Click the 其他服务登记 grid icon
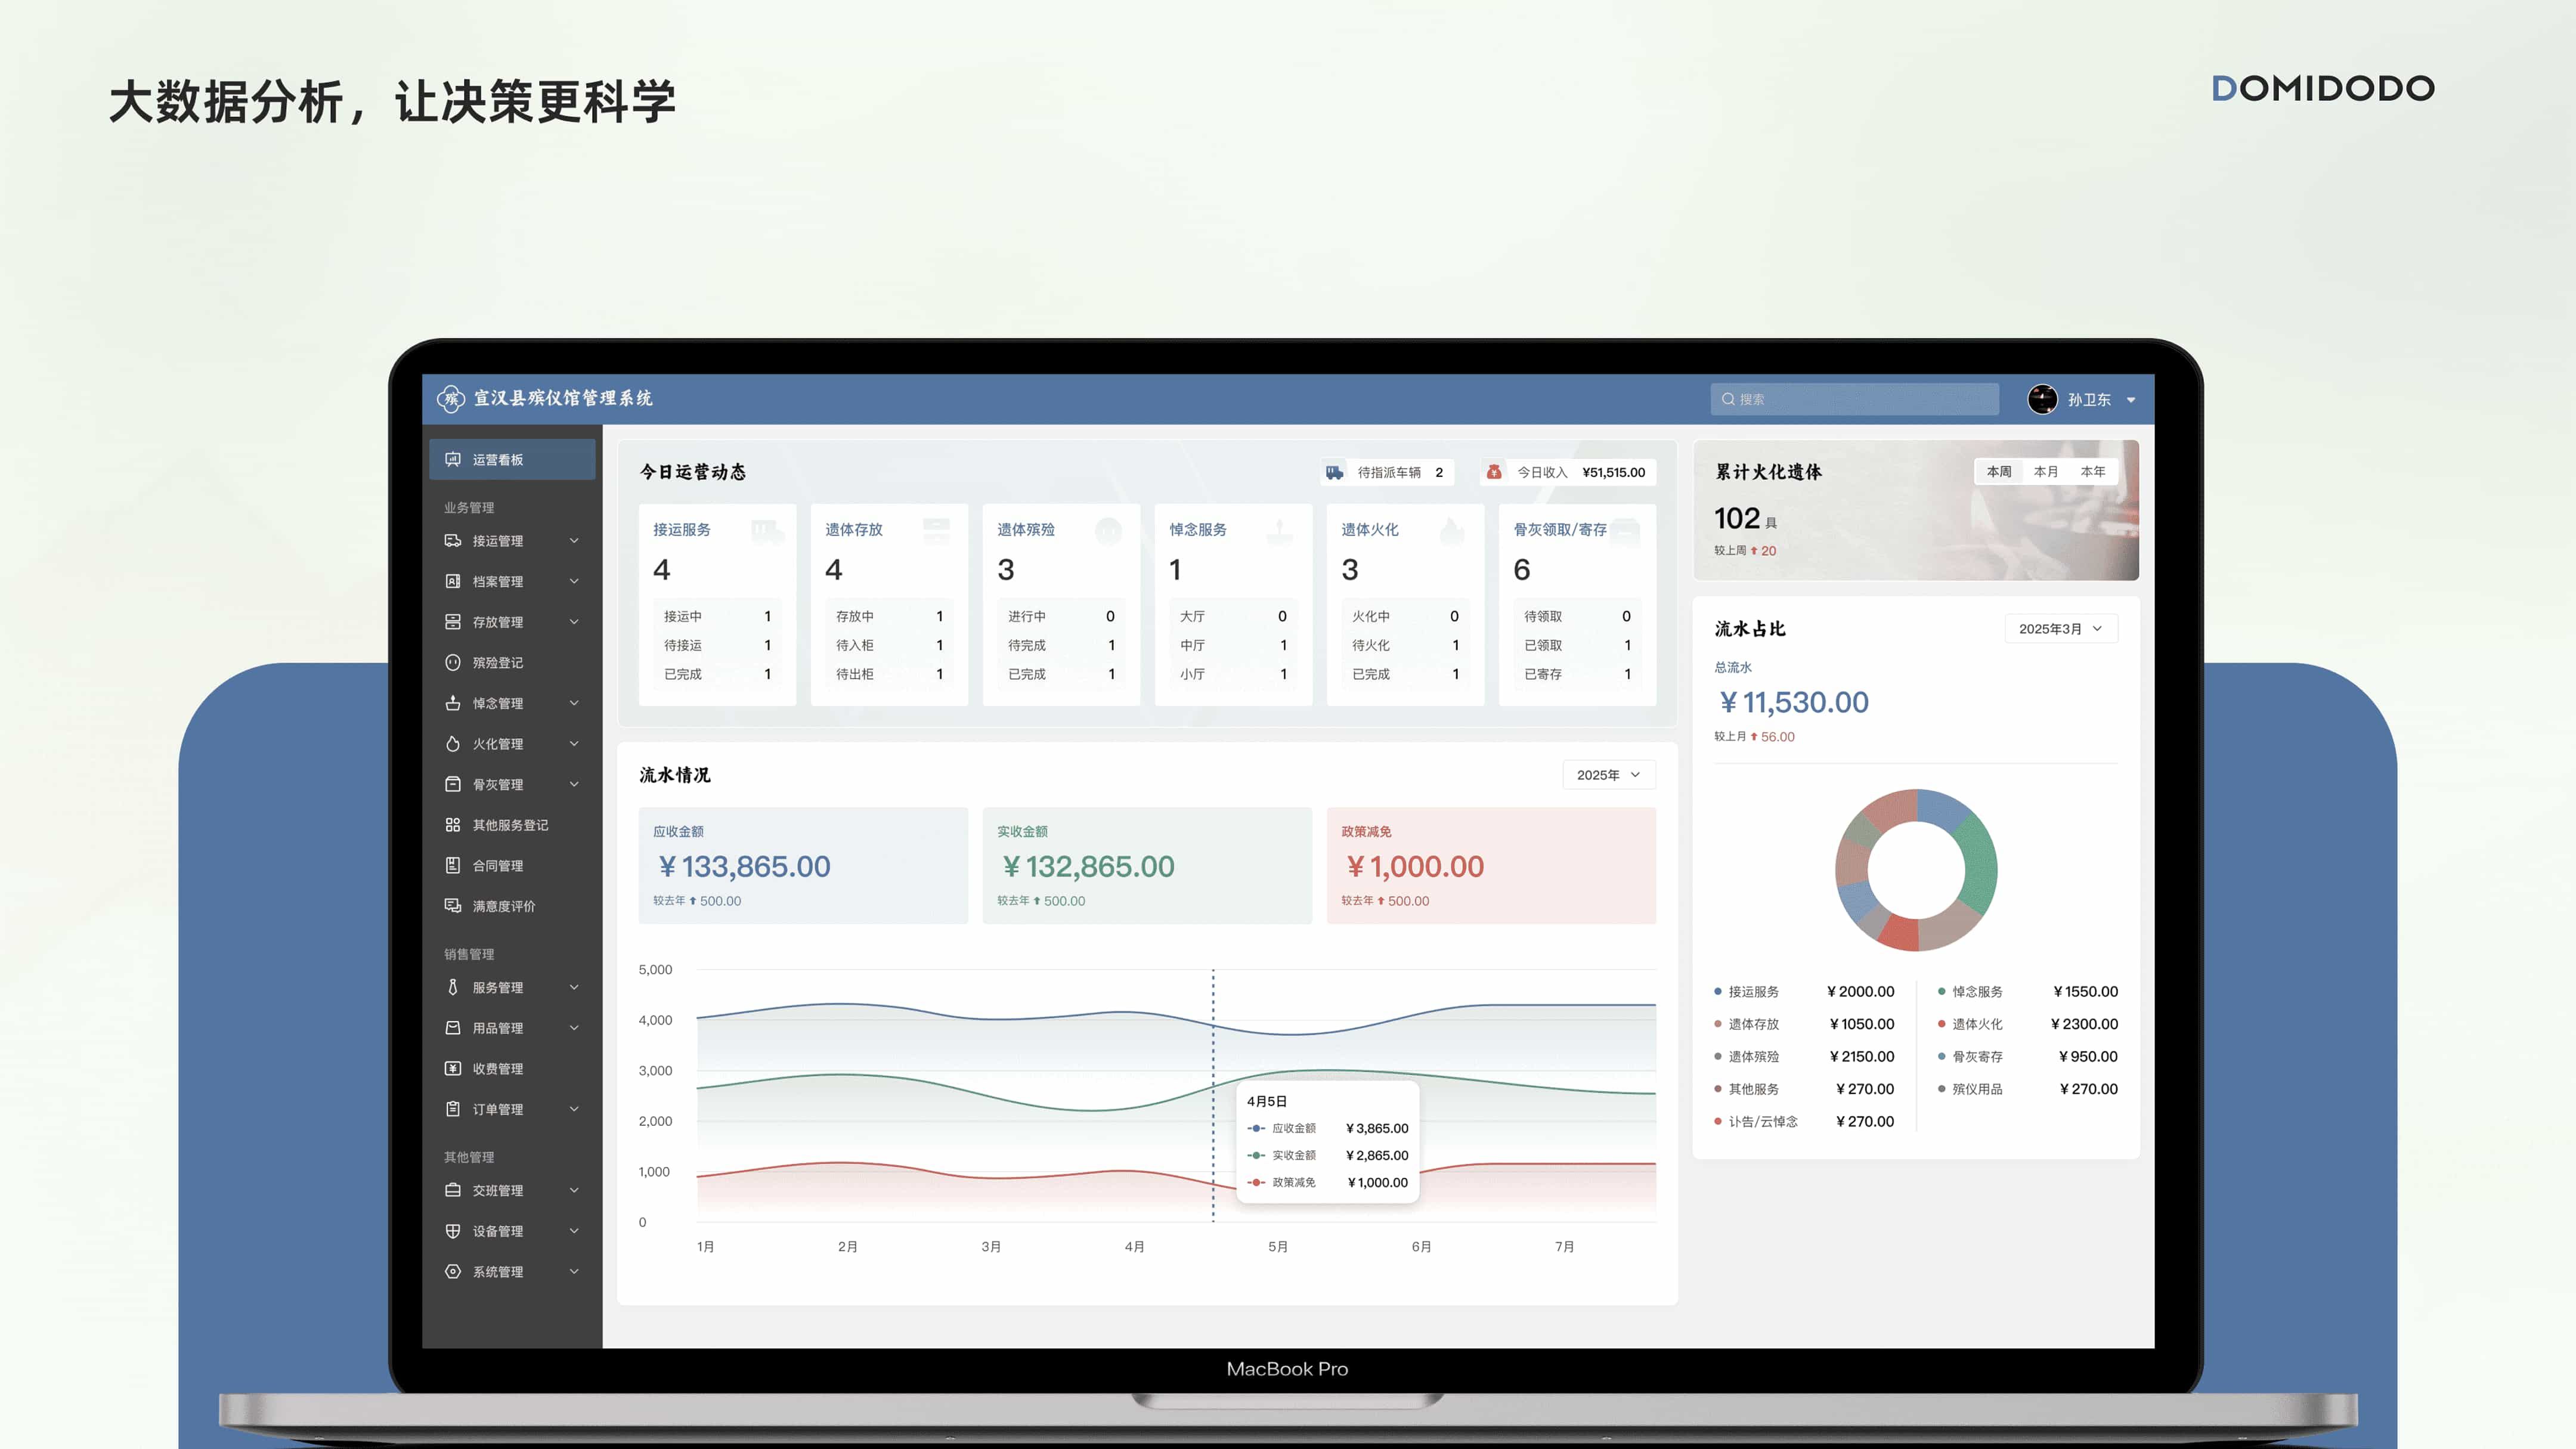Image resolution: width=2576 pixels, height=1449 pixels. [453, 825]
